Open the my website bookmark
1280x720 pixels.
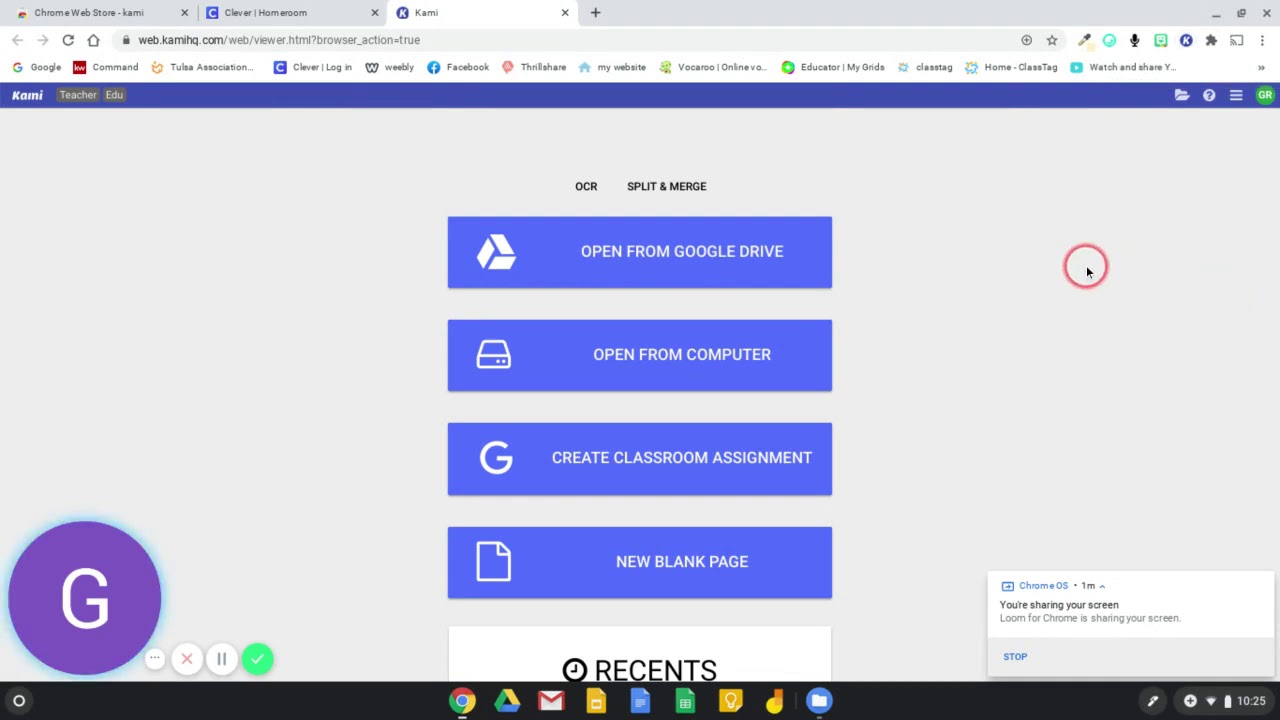[x=612, y=67]
